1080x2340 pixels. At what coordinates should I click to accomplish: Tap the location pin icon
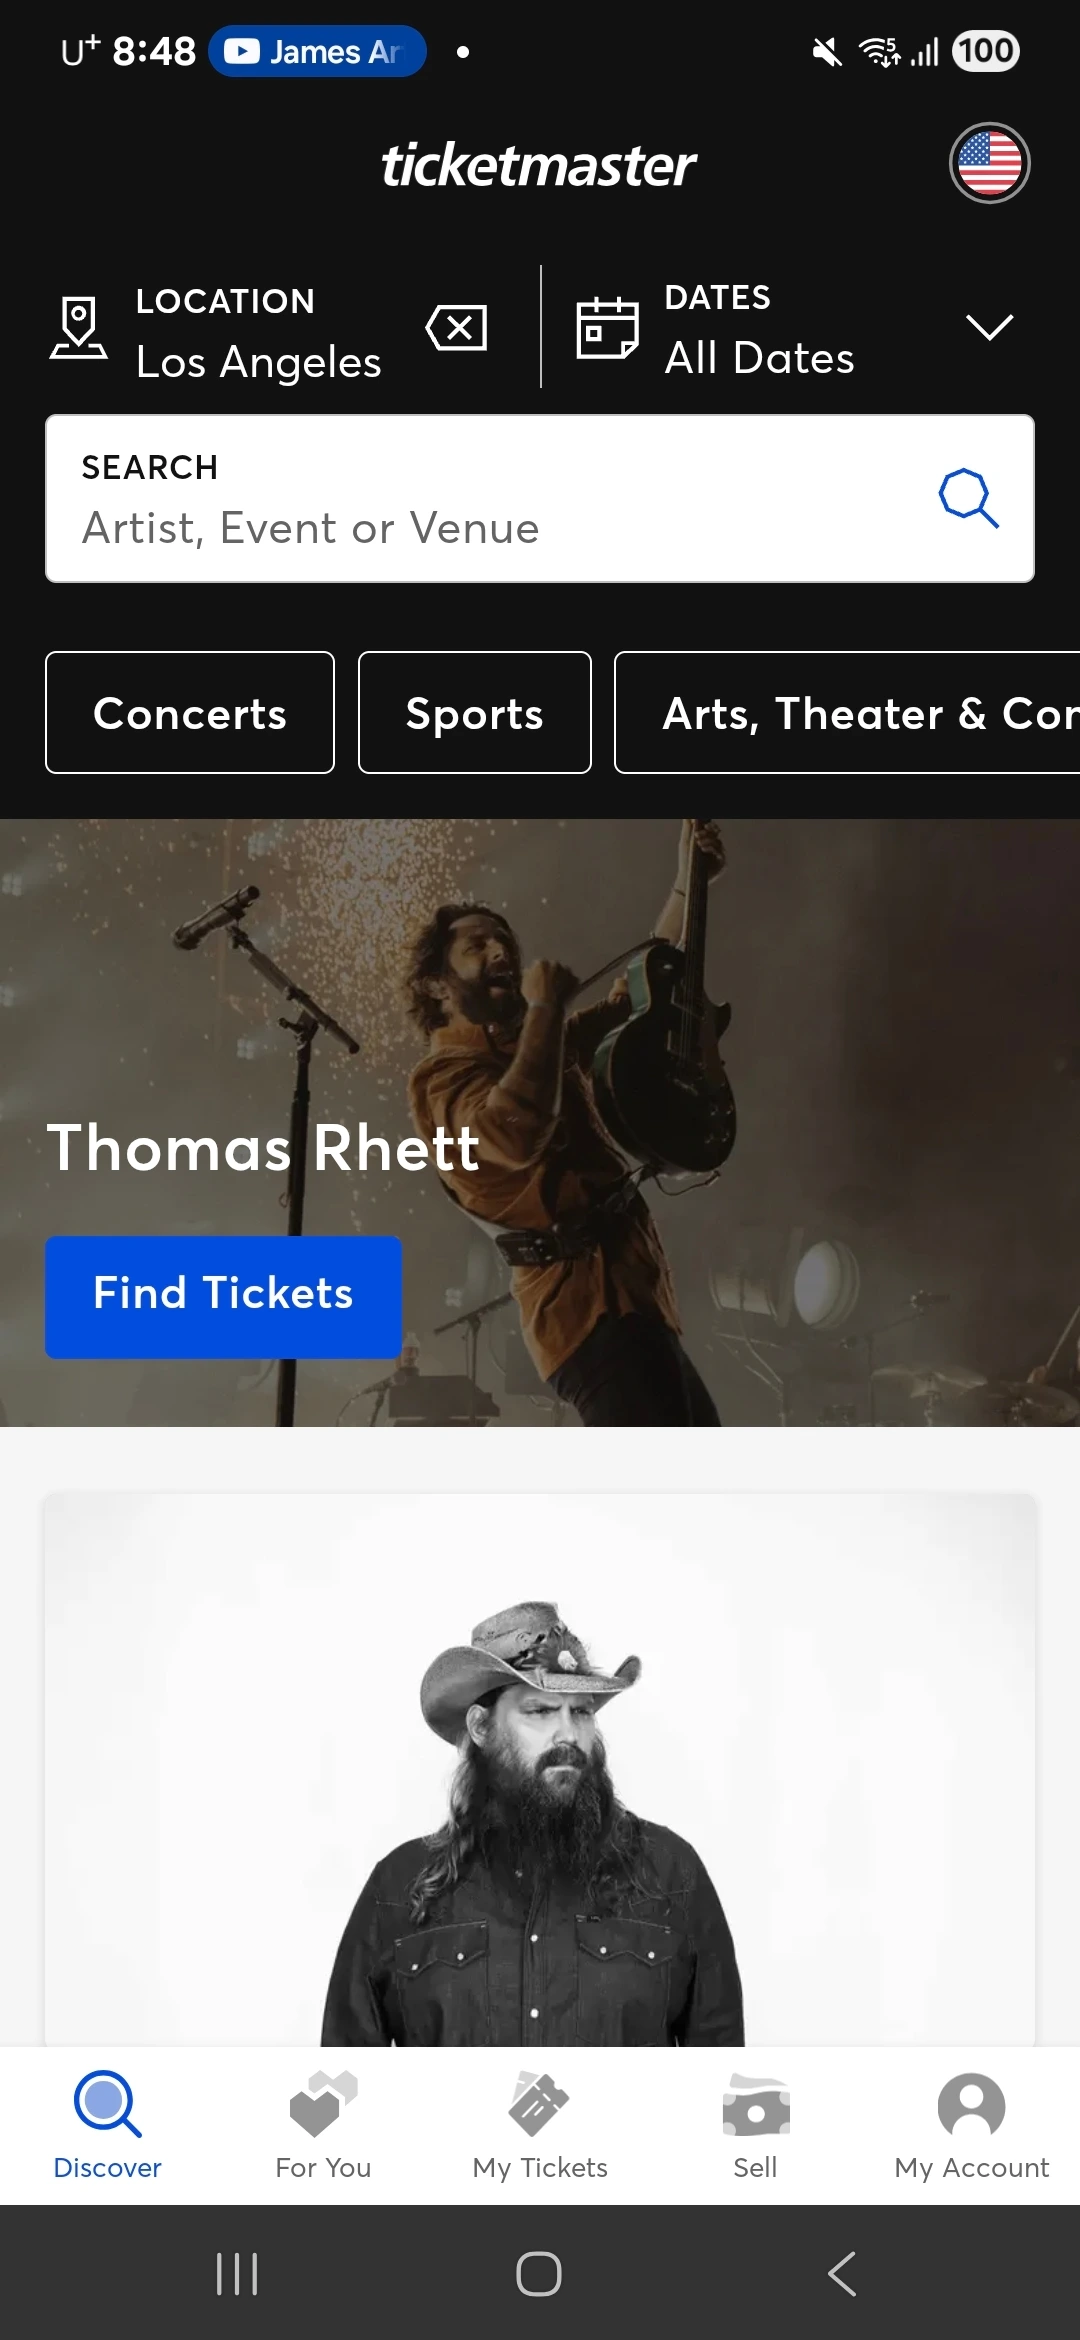pos(79,328)
